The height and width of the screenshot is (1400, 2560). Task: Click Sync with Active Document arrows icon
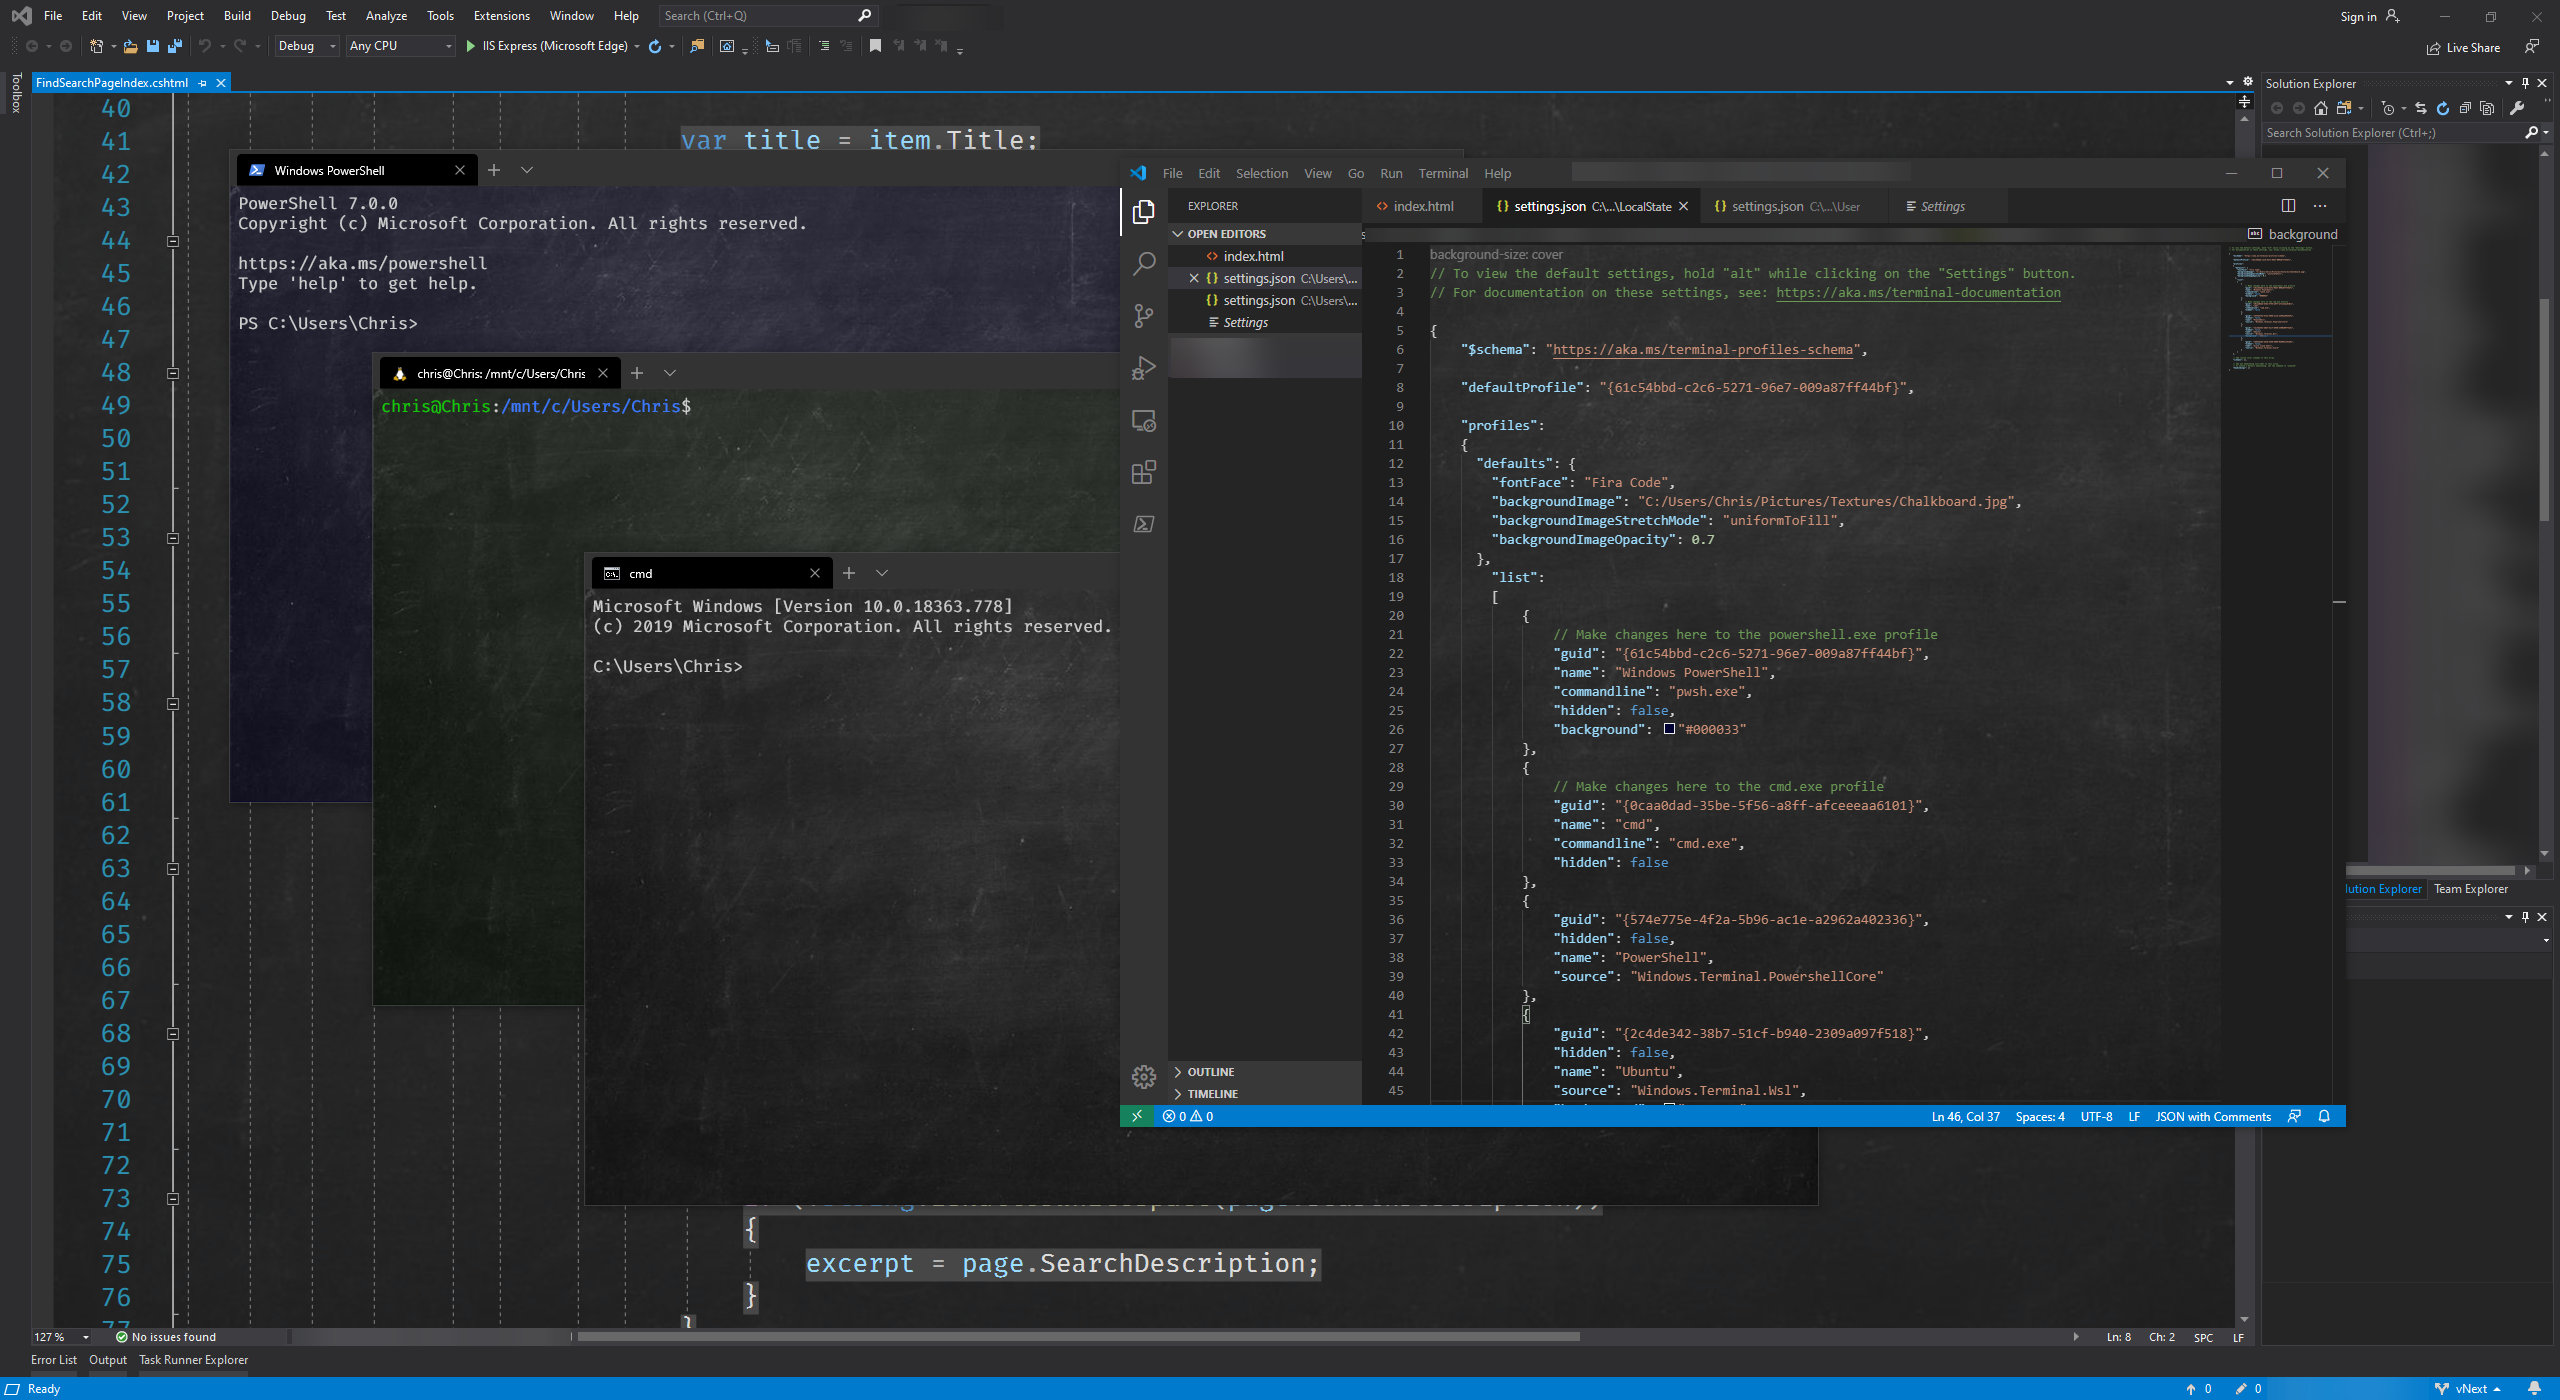(x=2421, y=108)
